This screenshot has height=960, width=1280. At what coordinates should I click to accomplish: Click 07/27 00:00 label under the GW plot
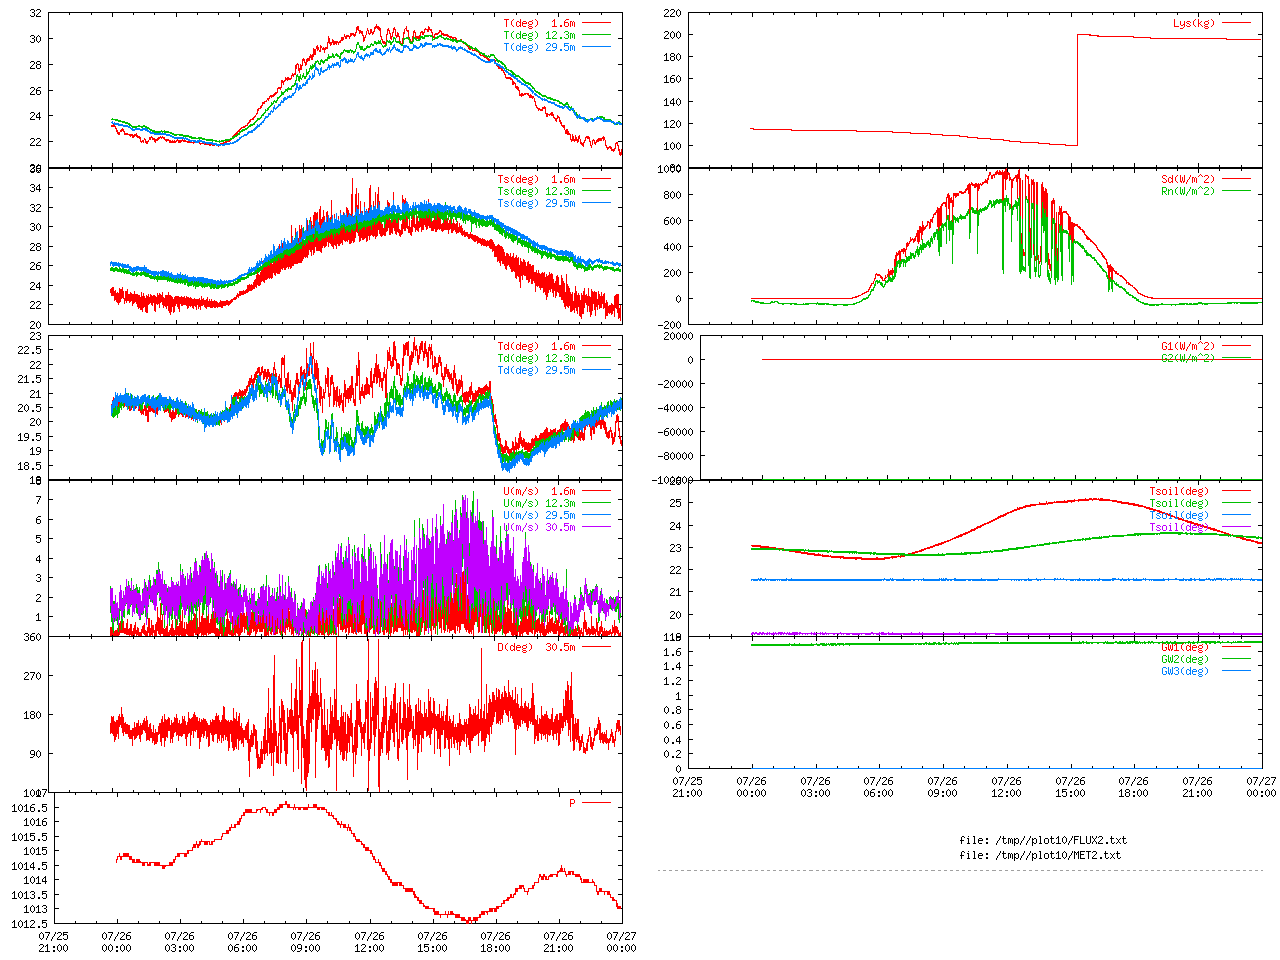click(x=1261, y=787)
